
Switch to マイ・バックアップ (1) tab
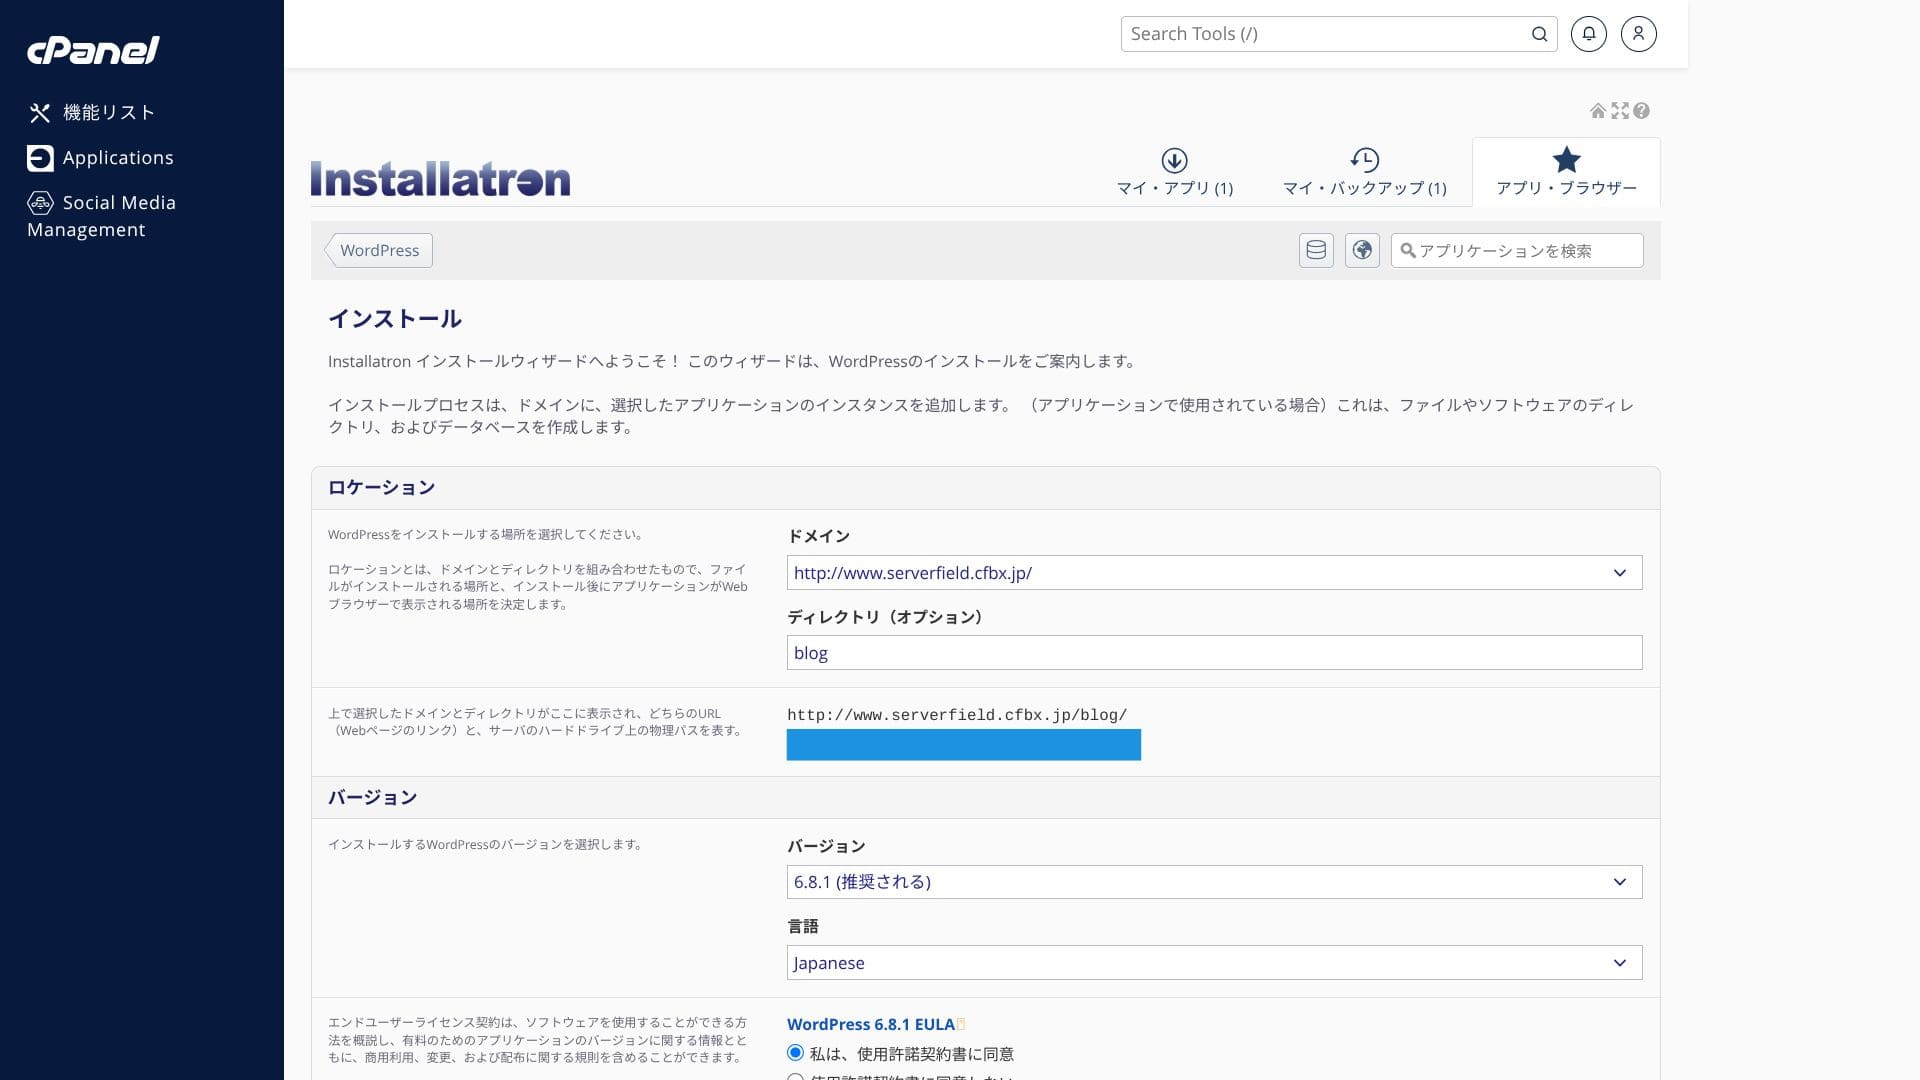1364,172
